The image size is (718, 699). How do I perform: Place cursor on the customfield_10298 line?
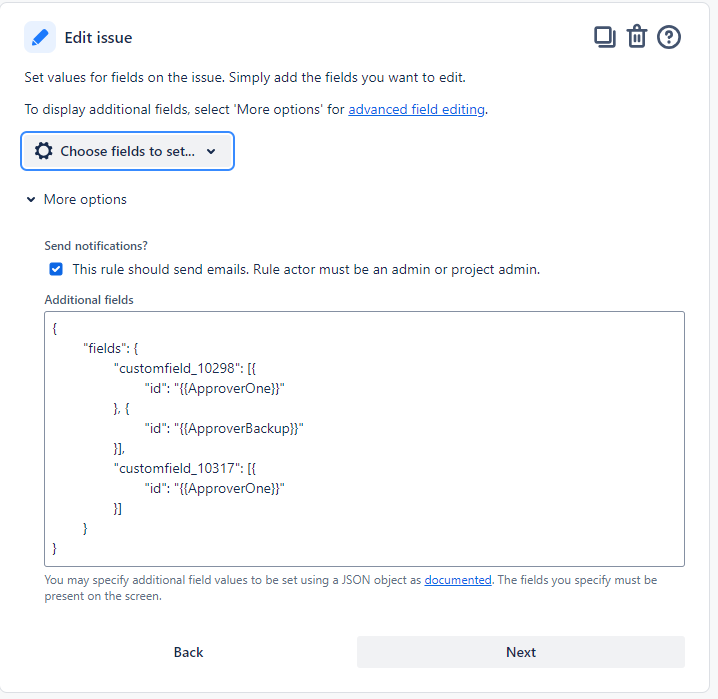[x=185, y=368]
